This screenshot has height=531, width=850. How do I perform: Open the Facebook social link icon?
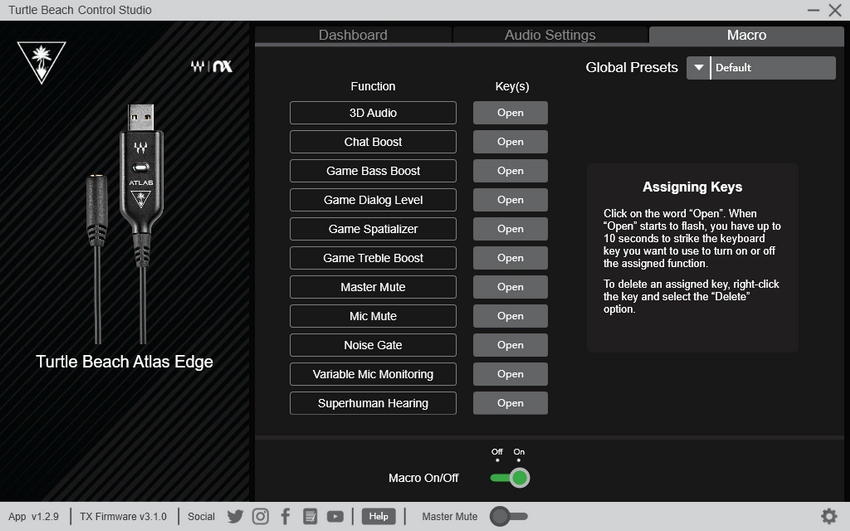(285, 516)
